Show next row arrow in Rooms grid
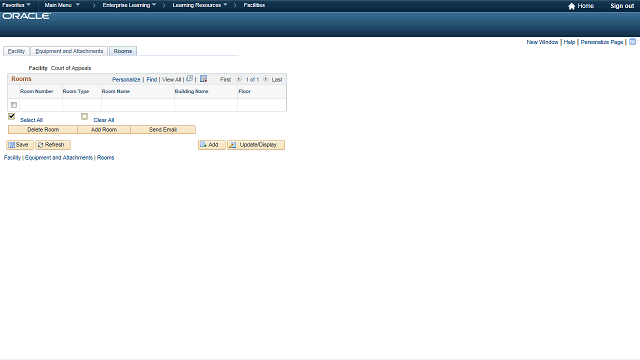The width and height of the screenshot is (640, 360). 265,79
